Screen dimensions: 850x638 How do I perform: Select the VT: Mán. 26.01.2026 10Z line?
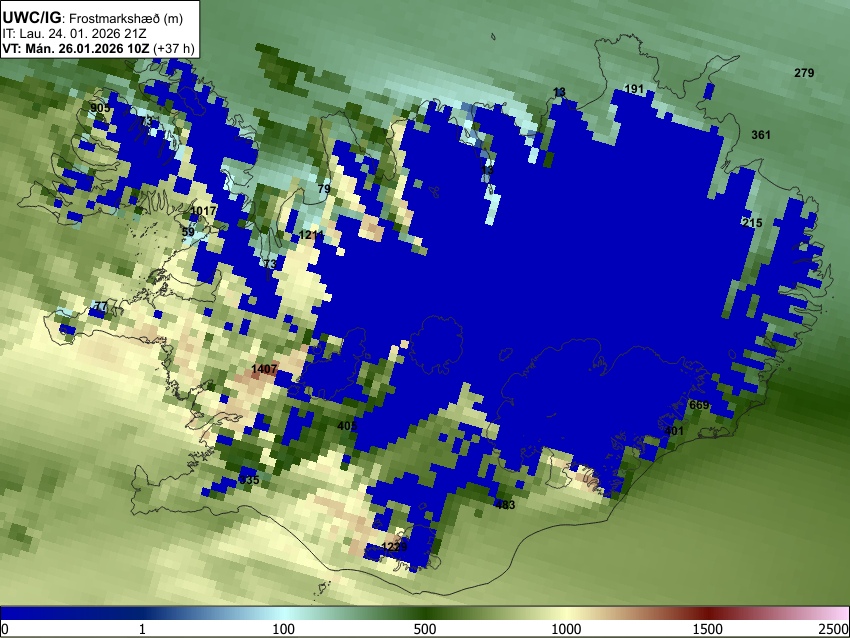pyautogui.click(x=75, y=48)
